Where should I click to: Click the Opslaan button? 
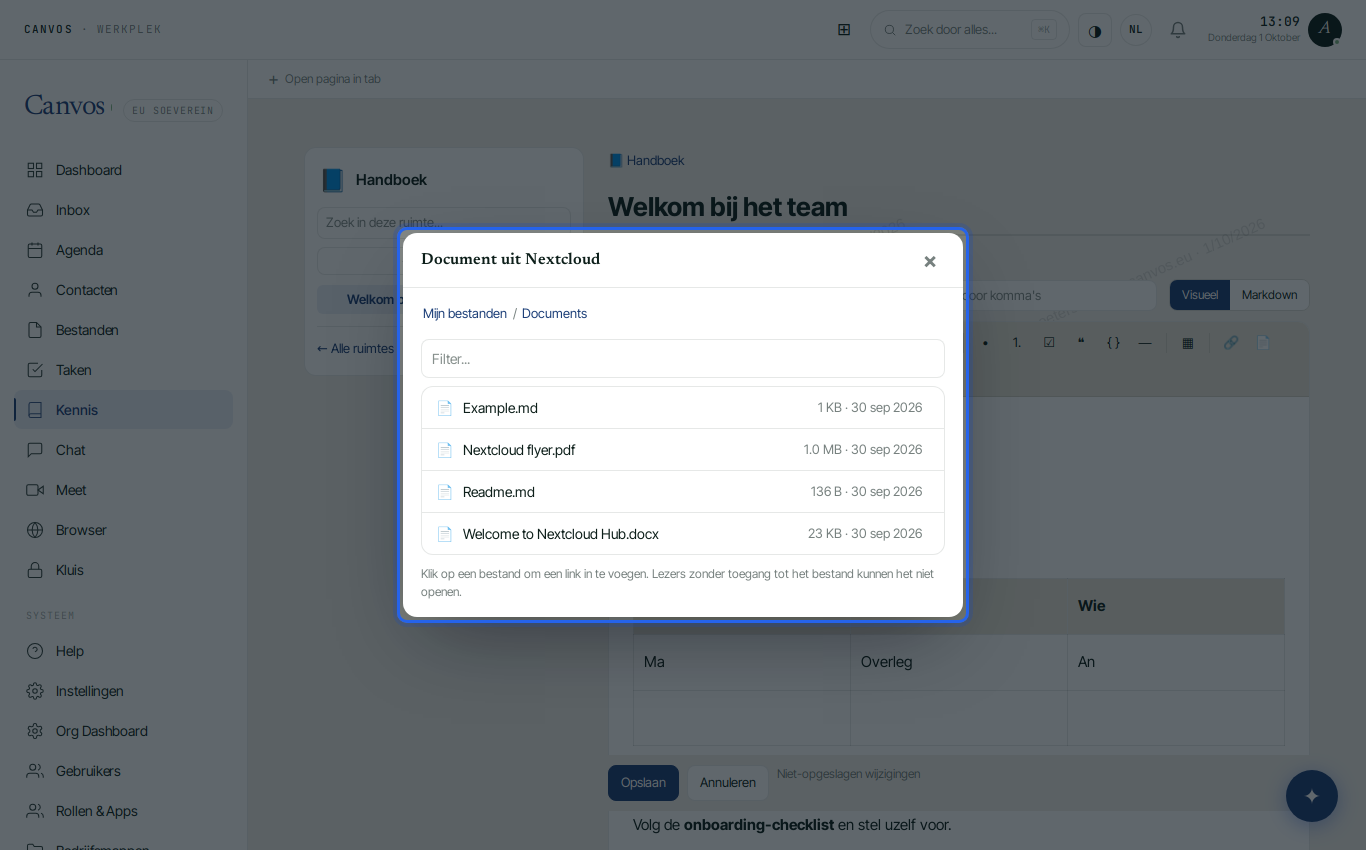point(643,783)
